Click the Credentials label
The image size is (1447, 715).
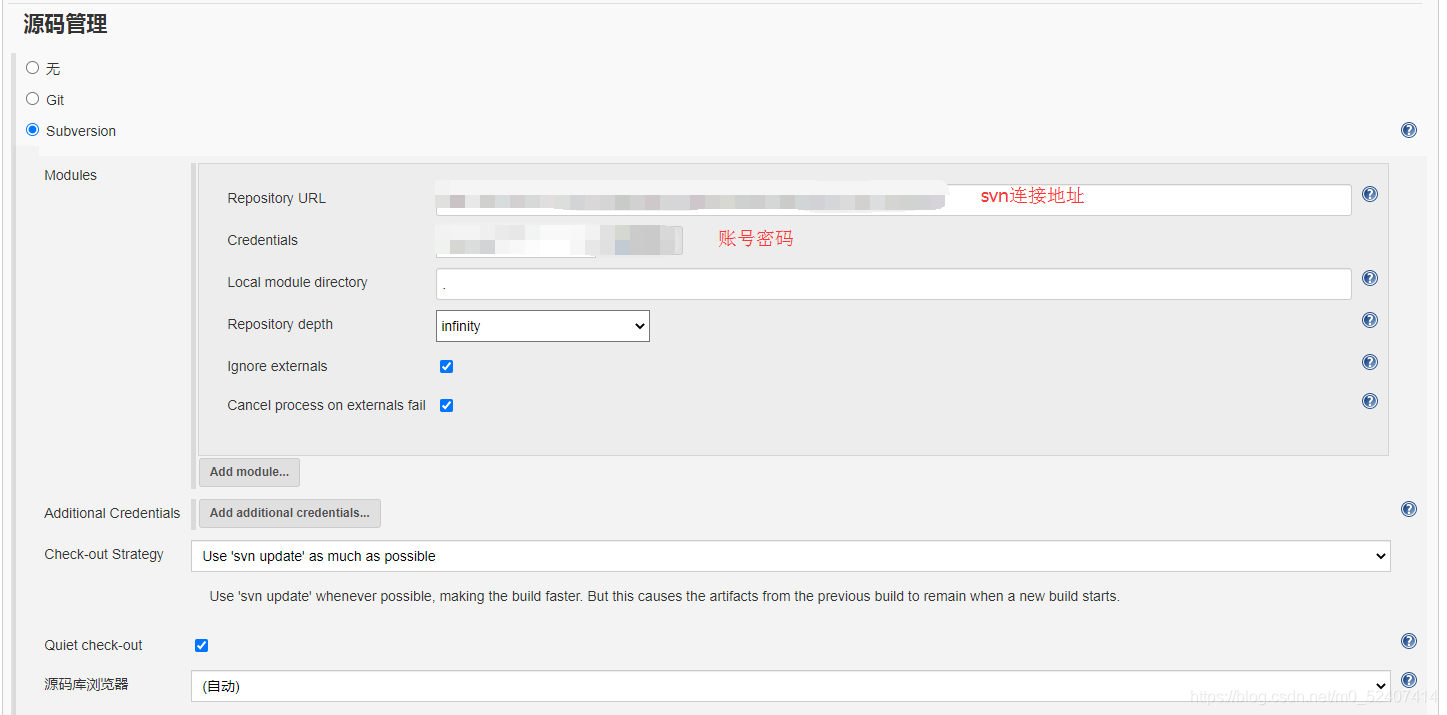[x=262, y=240]
